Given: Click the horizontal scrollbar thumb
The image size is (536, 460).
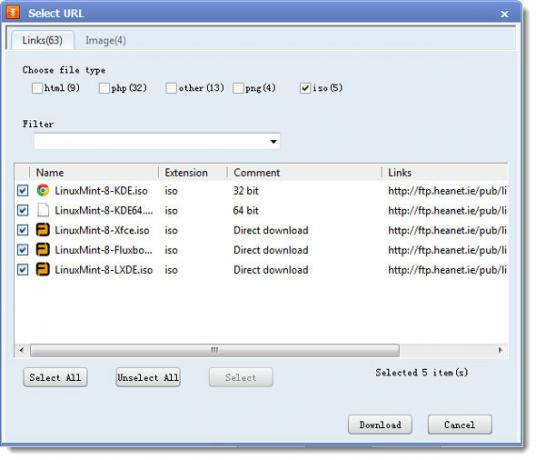Looking at the screenshot, I should tap(215, 350).
